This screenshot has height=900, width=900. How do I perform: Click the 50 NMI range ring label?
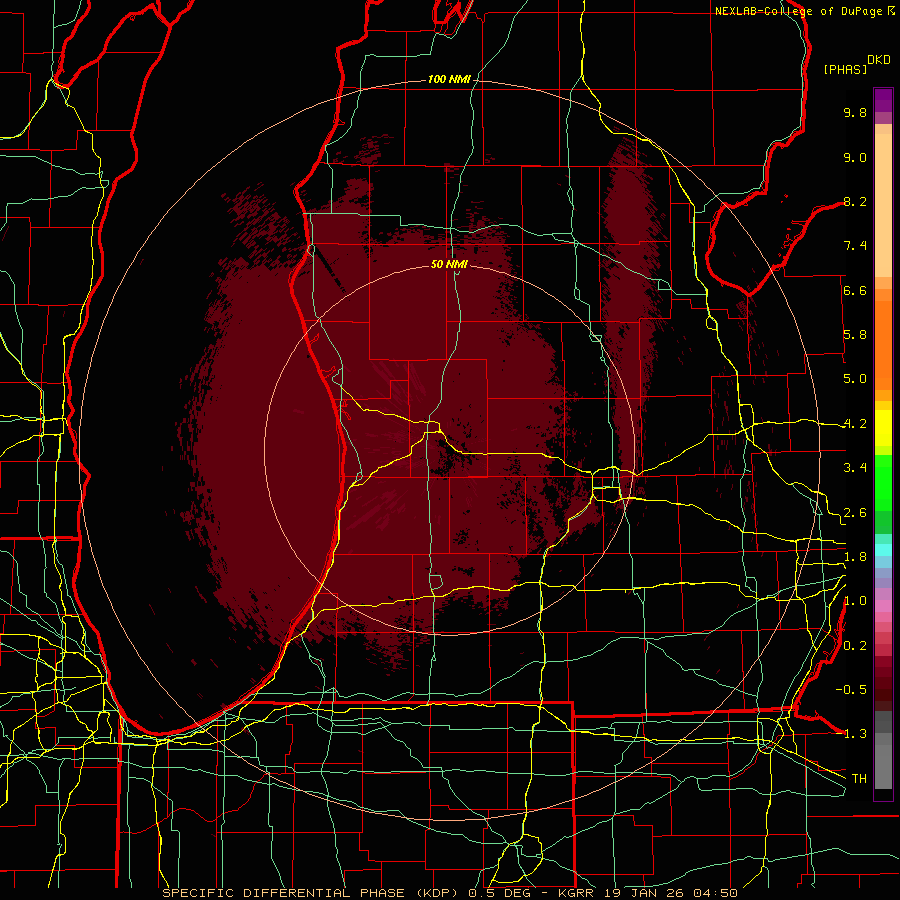coord(449,264)
